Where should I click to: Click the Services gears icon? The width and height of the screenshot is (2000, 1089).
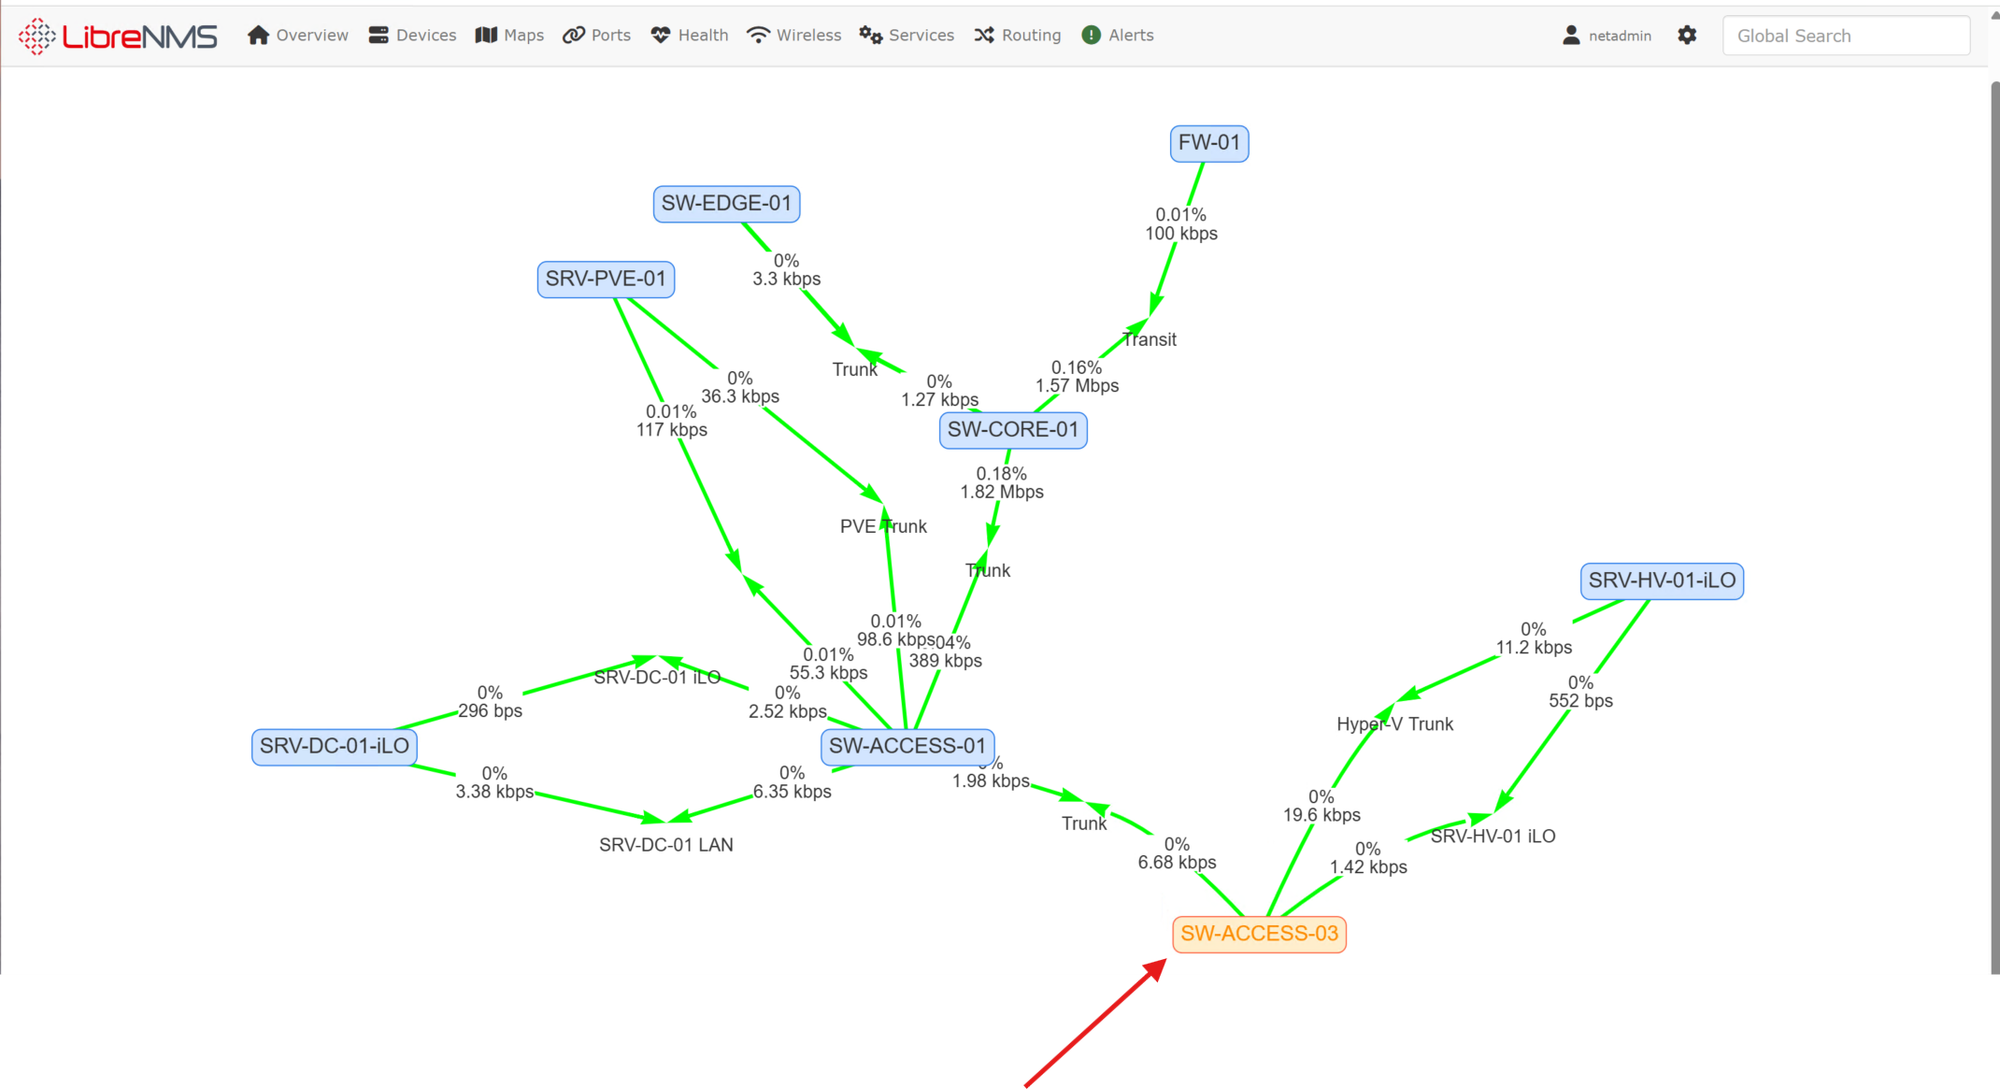(870, 35)
